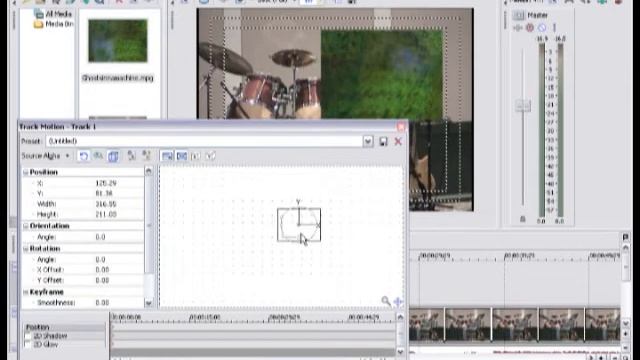640x360 pixels.
Task: Click the Smoothness value field
Action: click(102, 303)
